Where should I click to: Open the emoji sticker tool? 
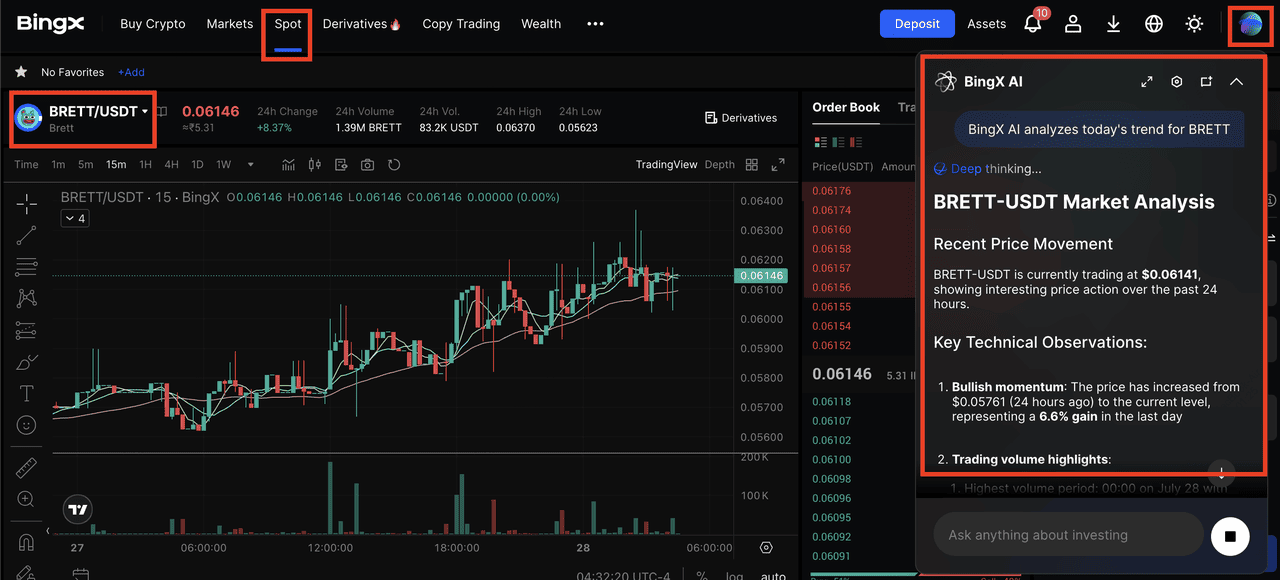point(27,425)
